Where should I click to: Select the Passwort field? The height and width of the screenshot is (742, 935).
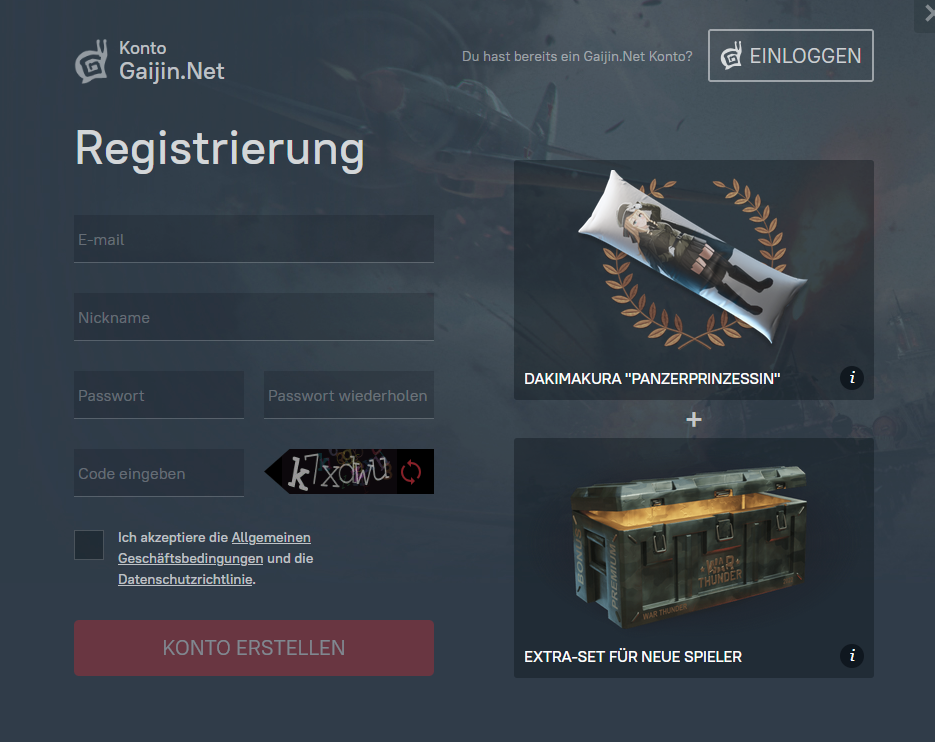[159, 395]
